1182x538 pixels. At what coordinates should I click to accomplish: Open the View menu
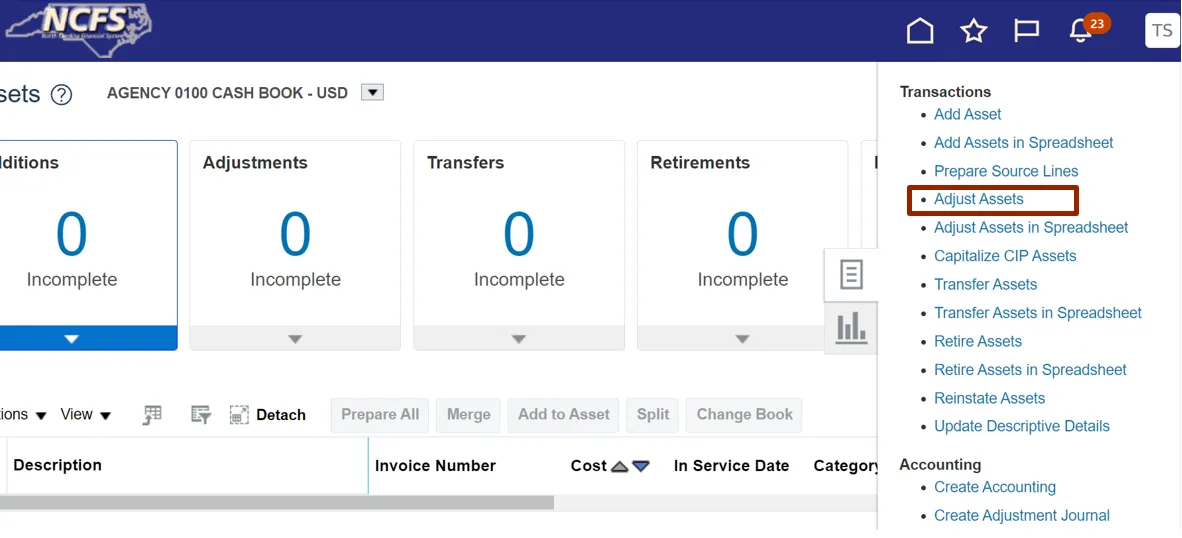coord(85,415)
